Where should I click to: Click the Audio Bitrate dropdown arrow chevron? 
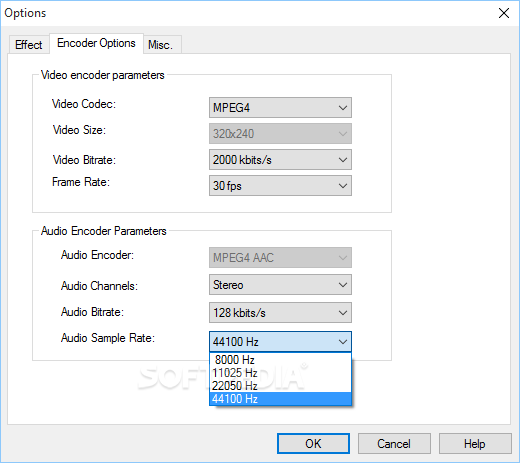tap(343, 313)
